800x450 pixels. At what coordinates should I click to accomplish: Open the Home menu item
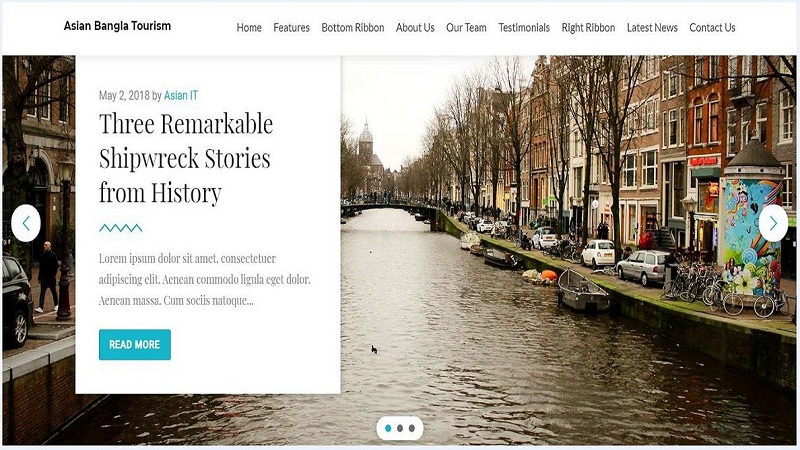coord(249,28)
